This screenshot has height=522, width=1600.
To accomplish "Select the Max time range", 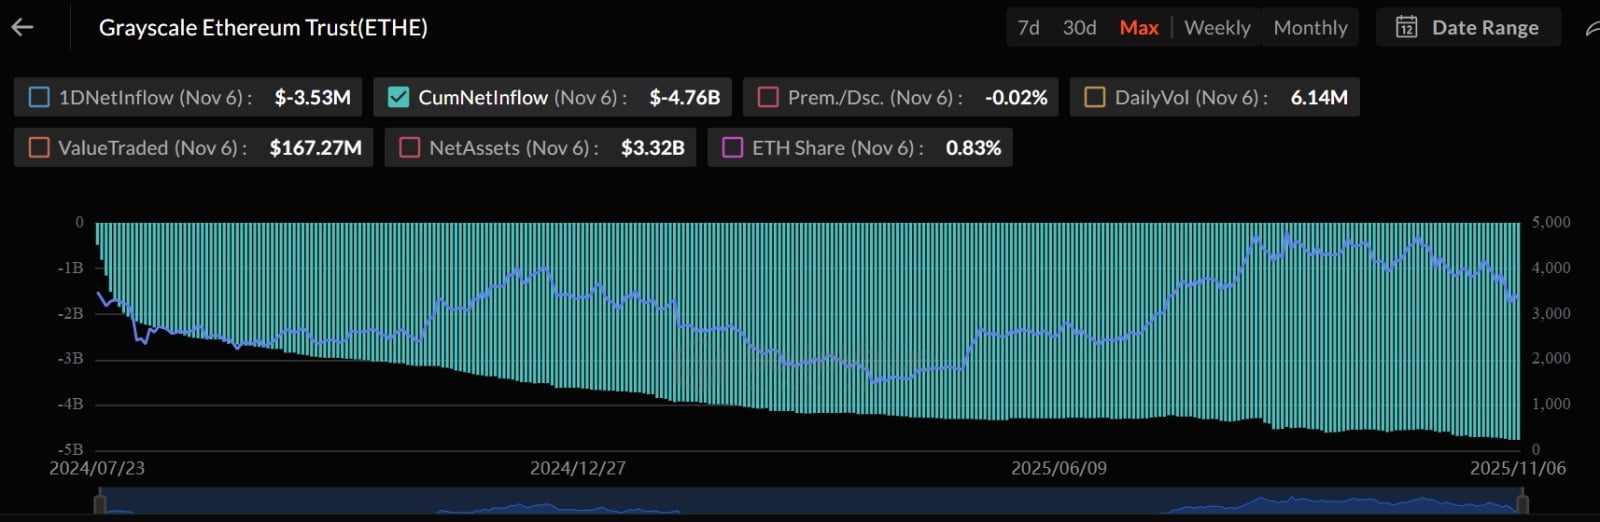I will point(1139,28).
